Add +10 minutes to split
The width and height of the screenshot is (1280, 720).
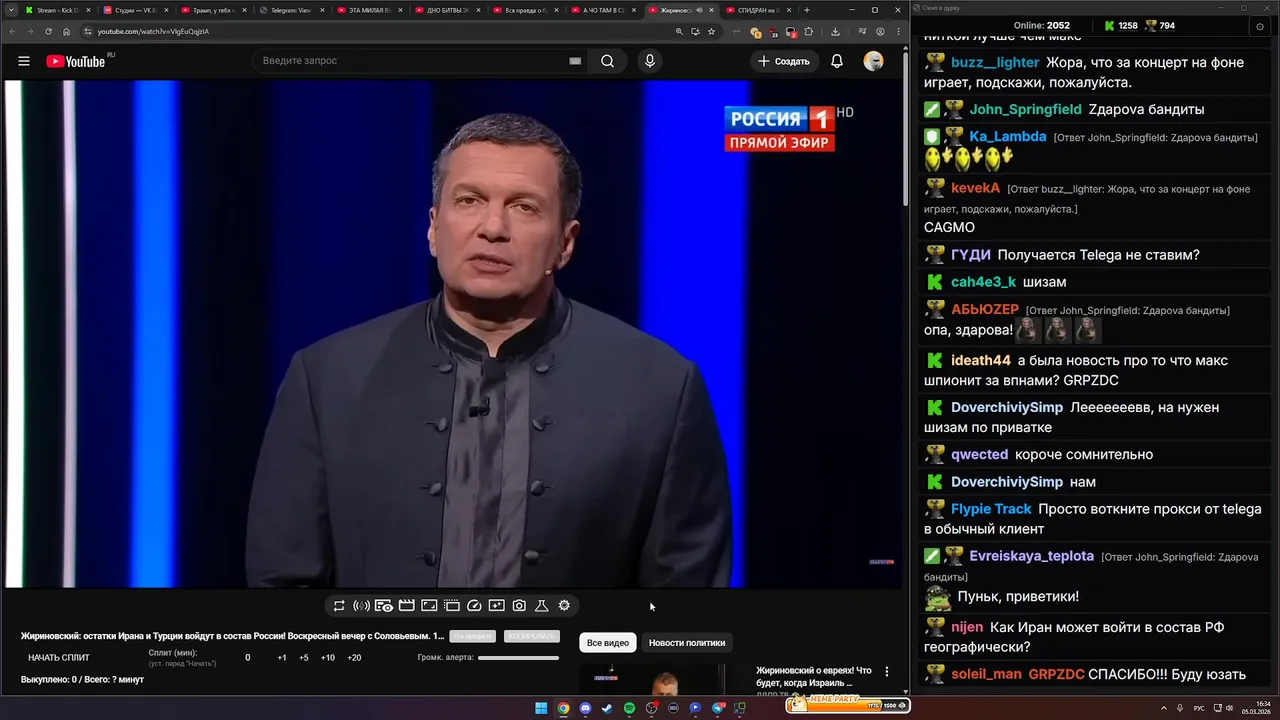point(328,658)
